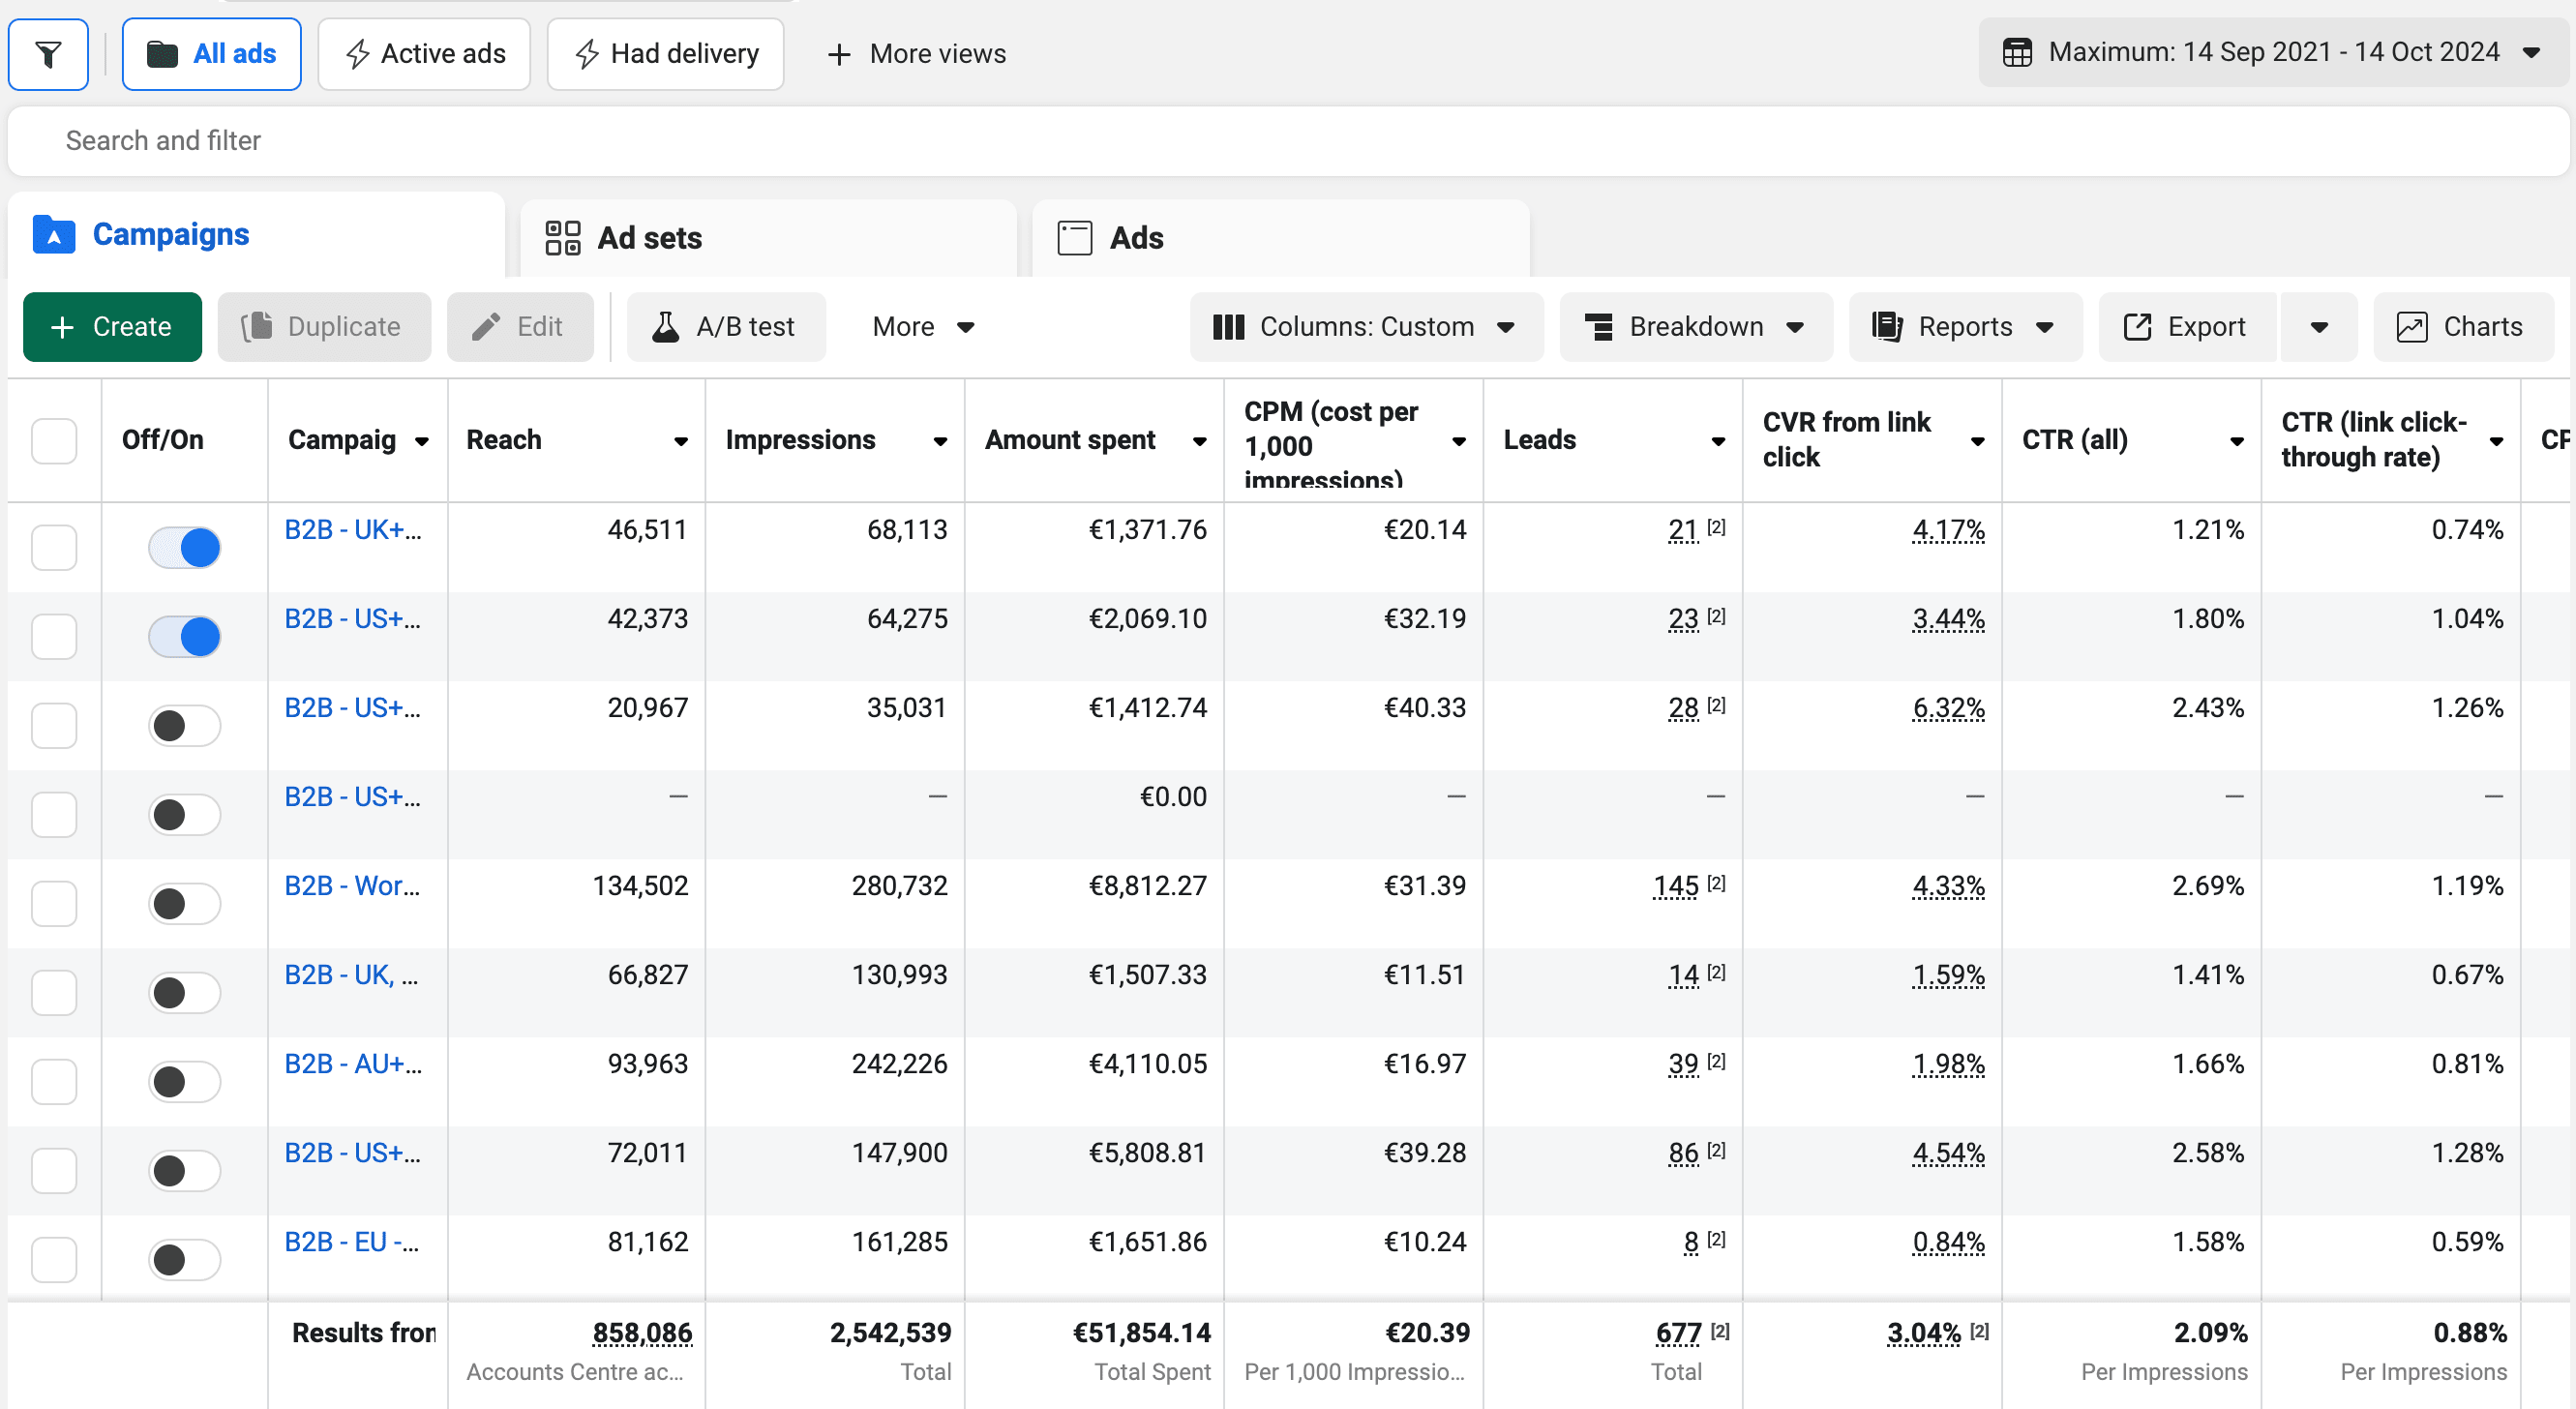The image size is (2576, 1409).
Task: Open the Columns: Custom dropdown
Action: 1366,327
